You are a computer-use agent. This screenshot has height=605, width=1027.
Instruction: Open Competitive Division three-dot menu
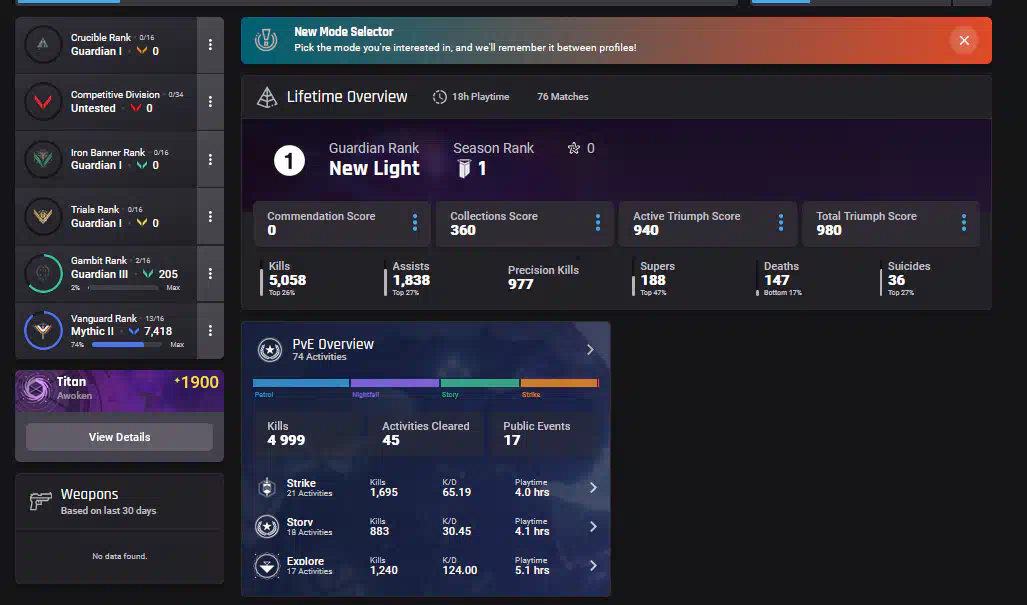click(210, 101)
